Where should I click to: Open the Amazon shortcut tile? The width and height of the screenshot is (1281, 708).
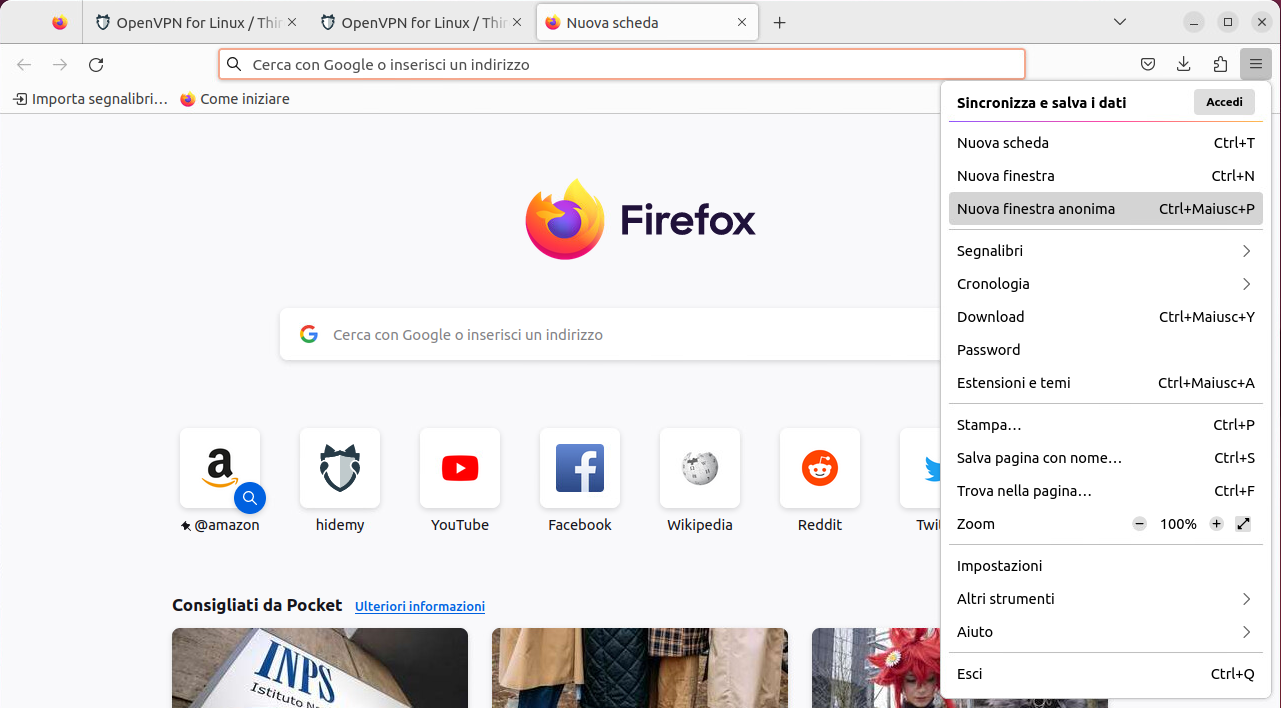(x=220, y=468)
